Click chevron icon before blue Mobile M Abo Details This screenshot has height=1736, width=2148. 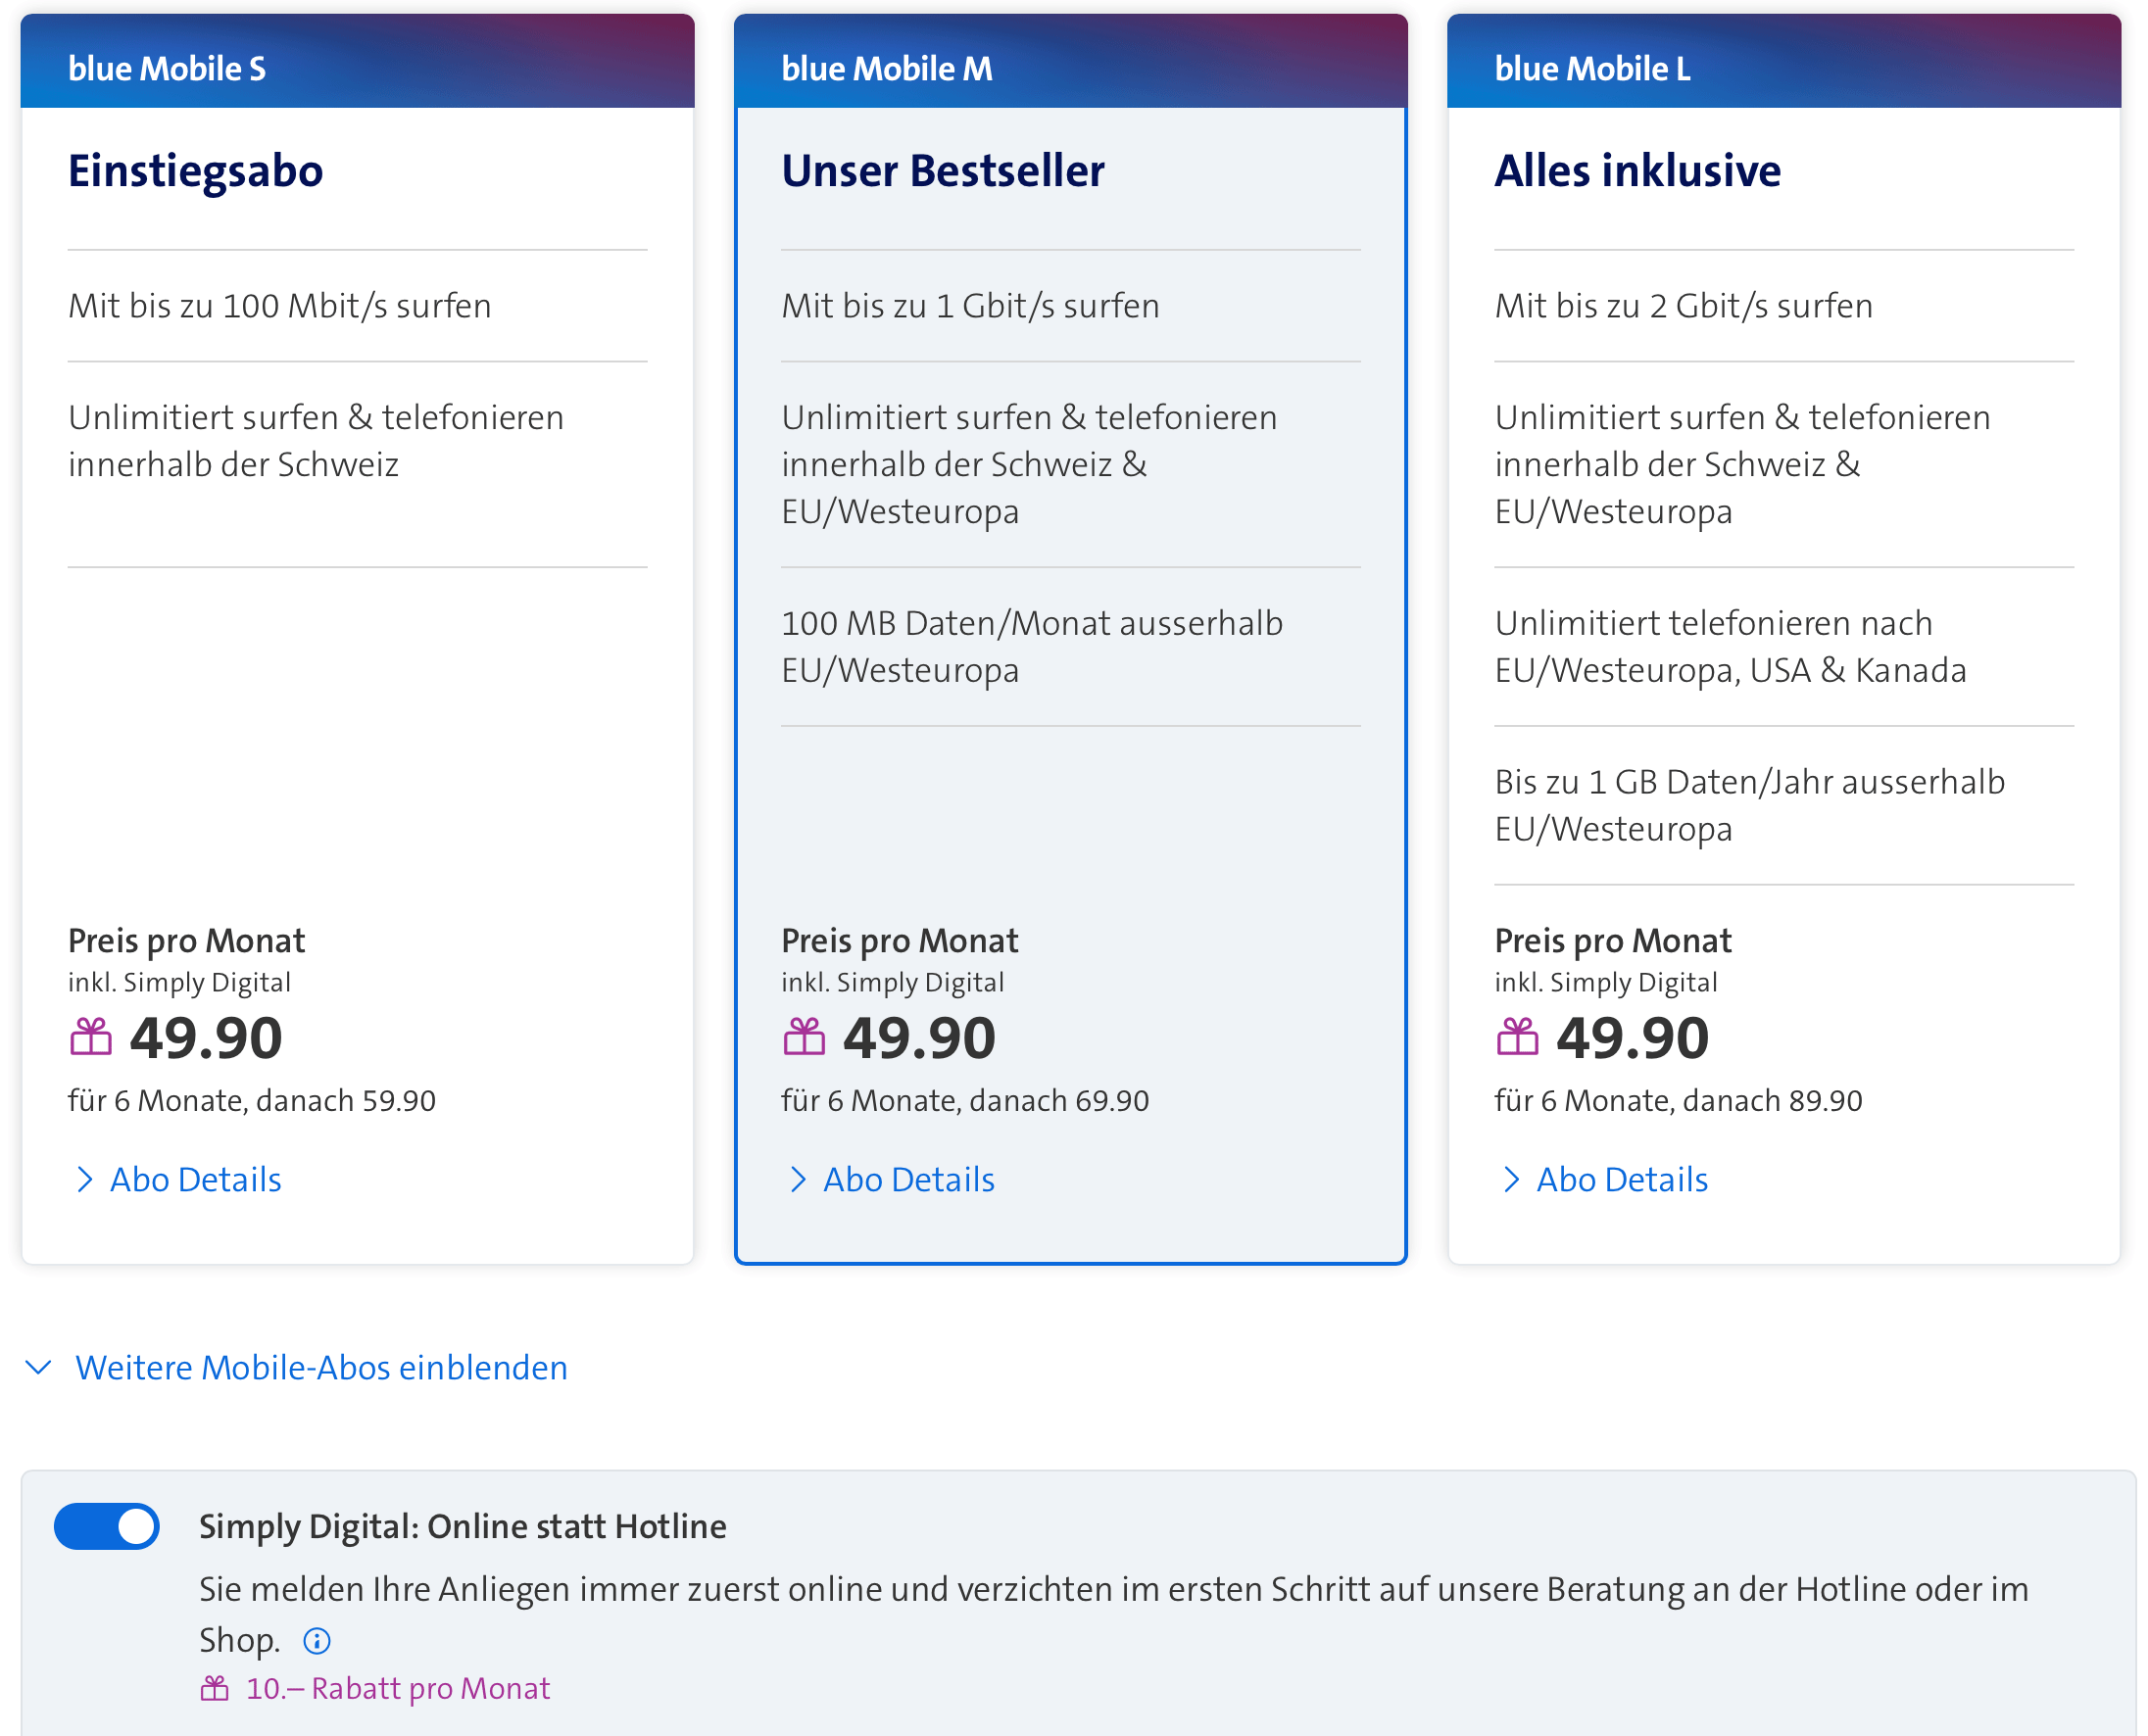798,1180
